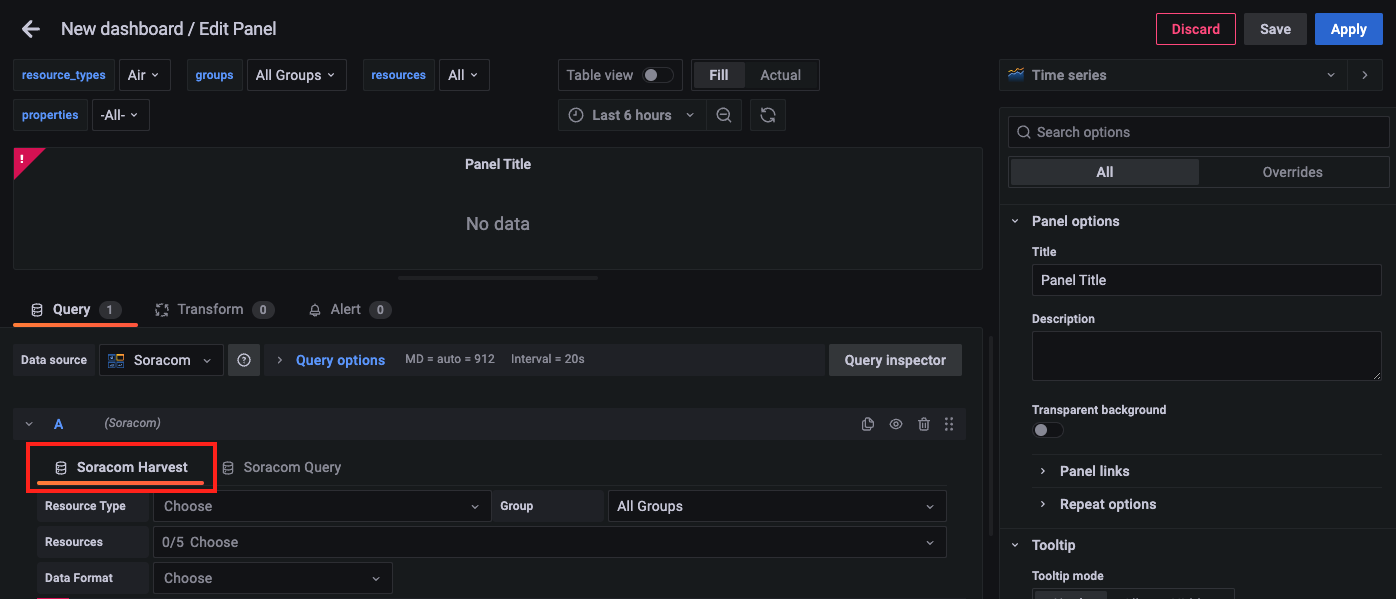This screenshot has height=599, width=1396.
Task: Click the Apply button
Action: [1348, 29]
